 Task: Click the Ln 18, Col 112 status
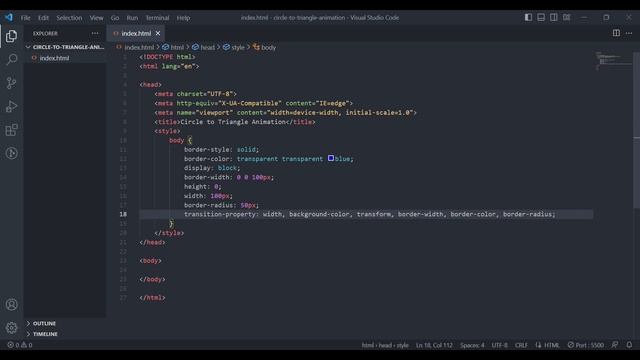434,345
